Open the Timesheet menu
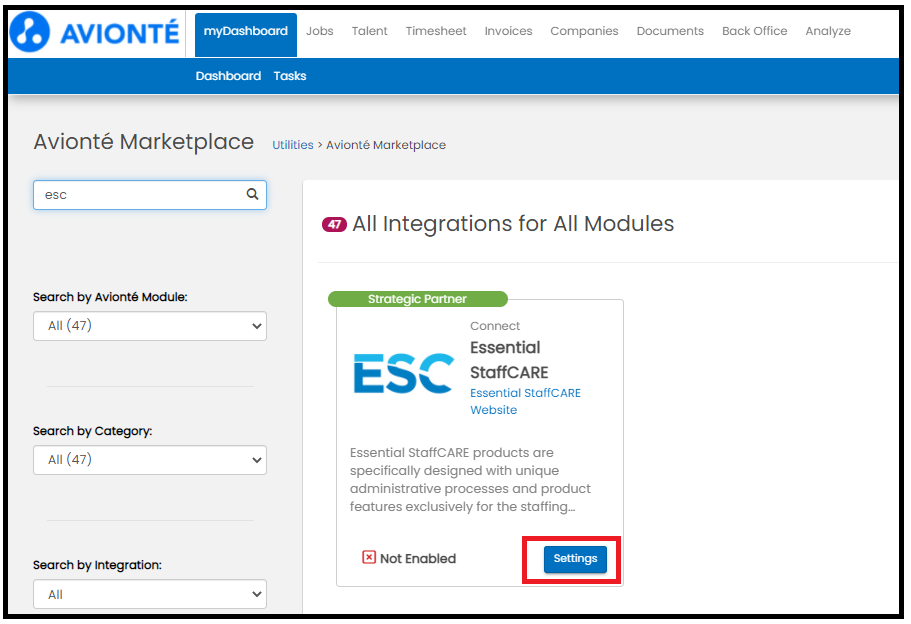911x624 pixels. click(x=436, y=31)
